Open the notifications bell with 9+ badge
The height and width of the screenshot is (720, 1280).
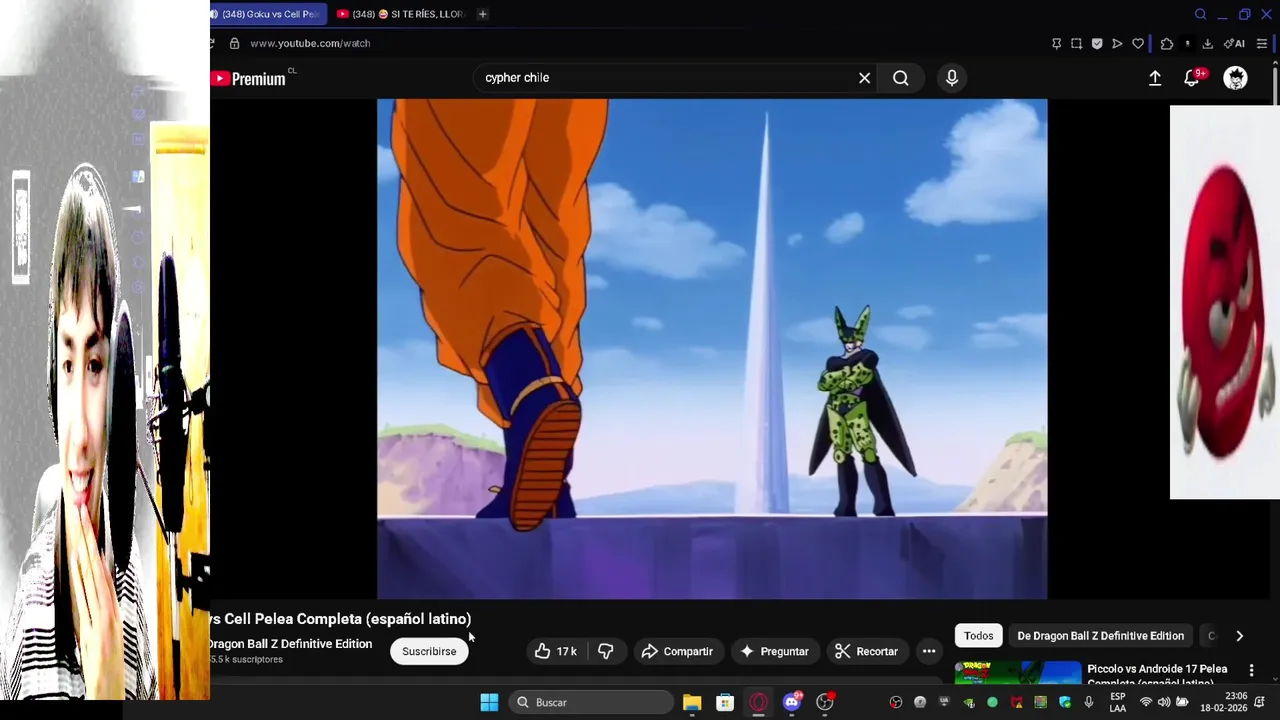(x=1192, y=78)
